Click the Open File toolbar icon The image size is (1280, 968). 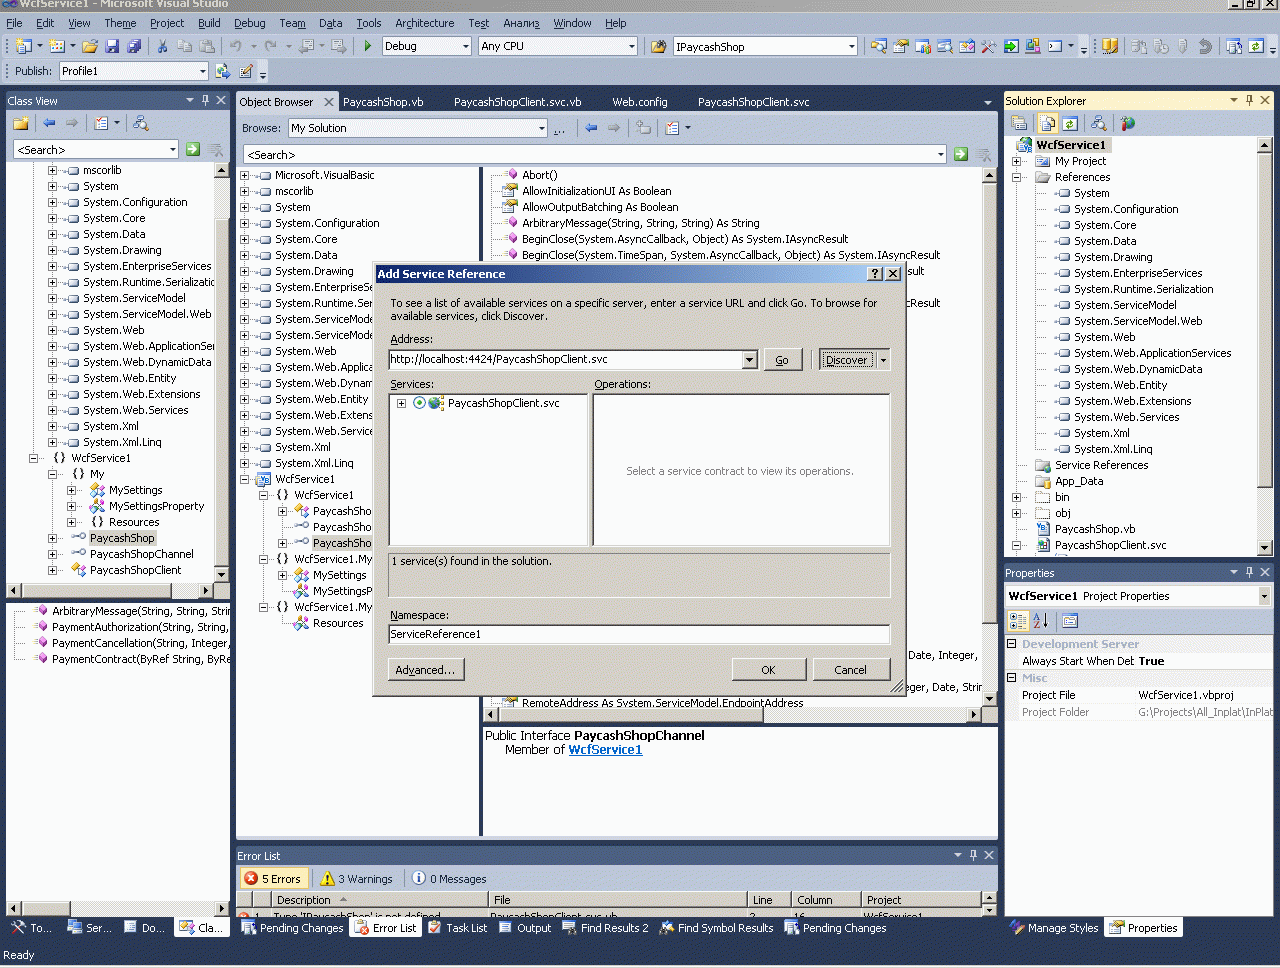90,46
